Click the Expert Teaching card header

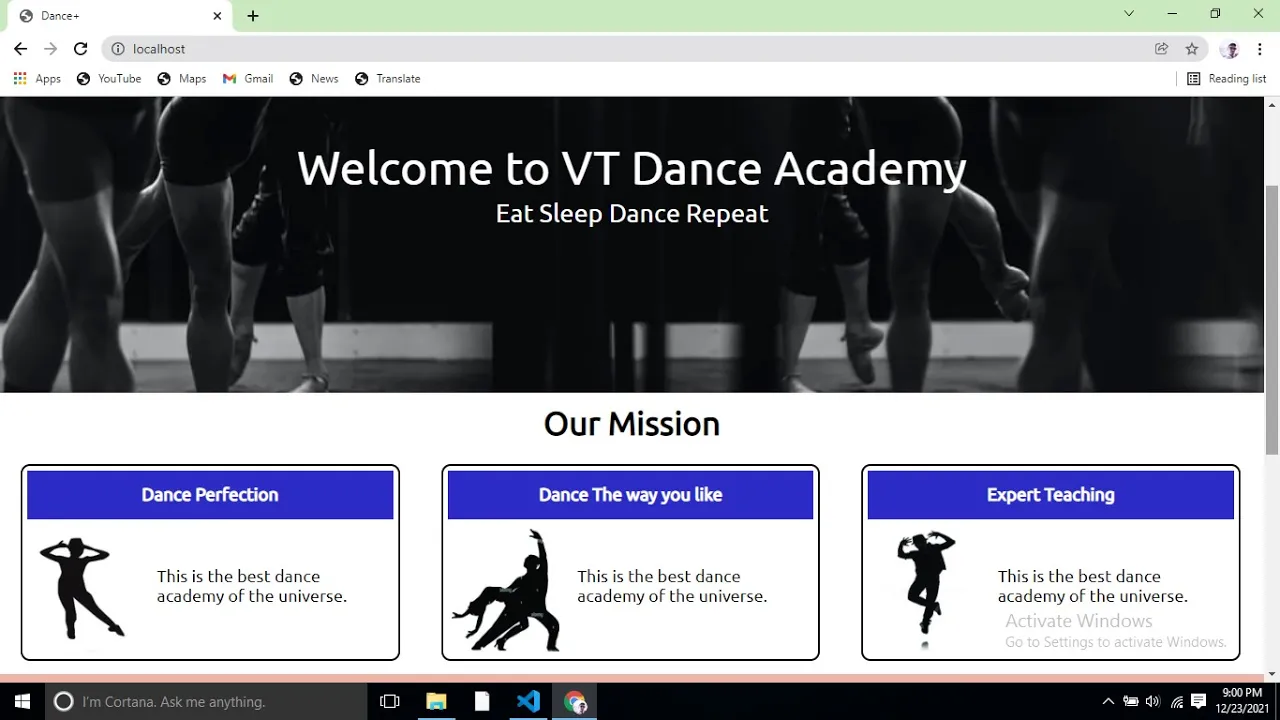1051,495
